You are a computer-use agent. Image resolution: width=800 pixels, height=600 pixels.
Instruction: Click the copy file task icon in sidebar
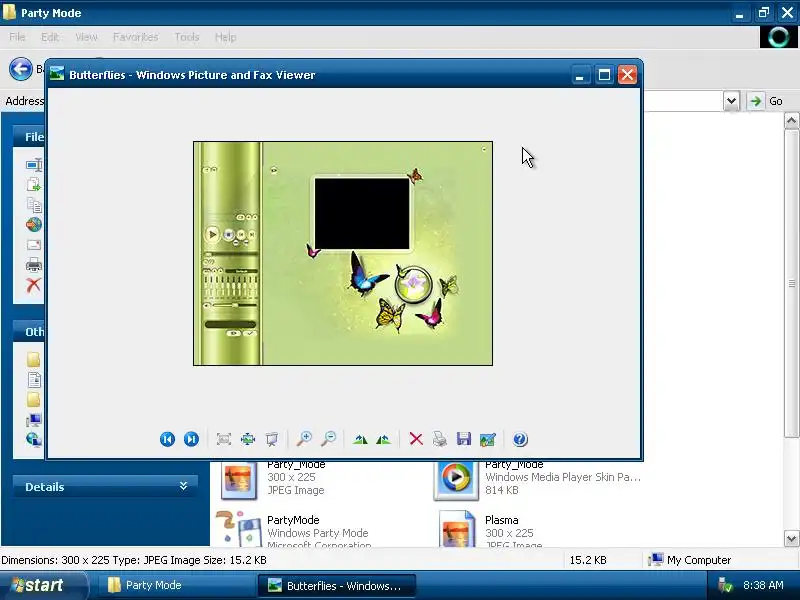(x=34, y=205)
